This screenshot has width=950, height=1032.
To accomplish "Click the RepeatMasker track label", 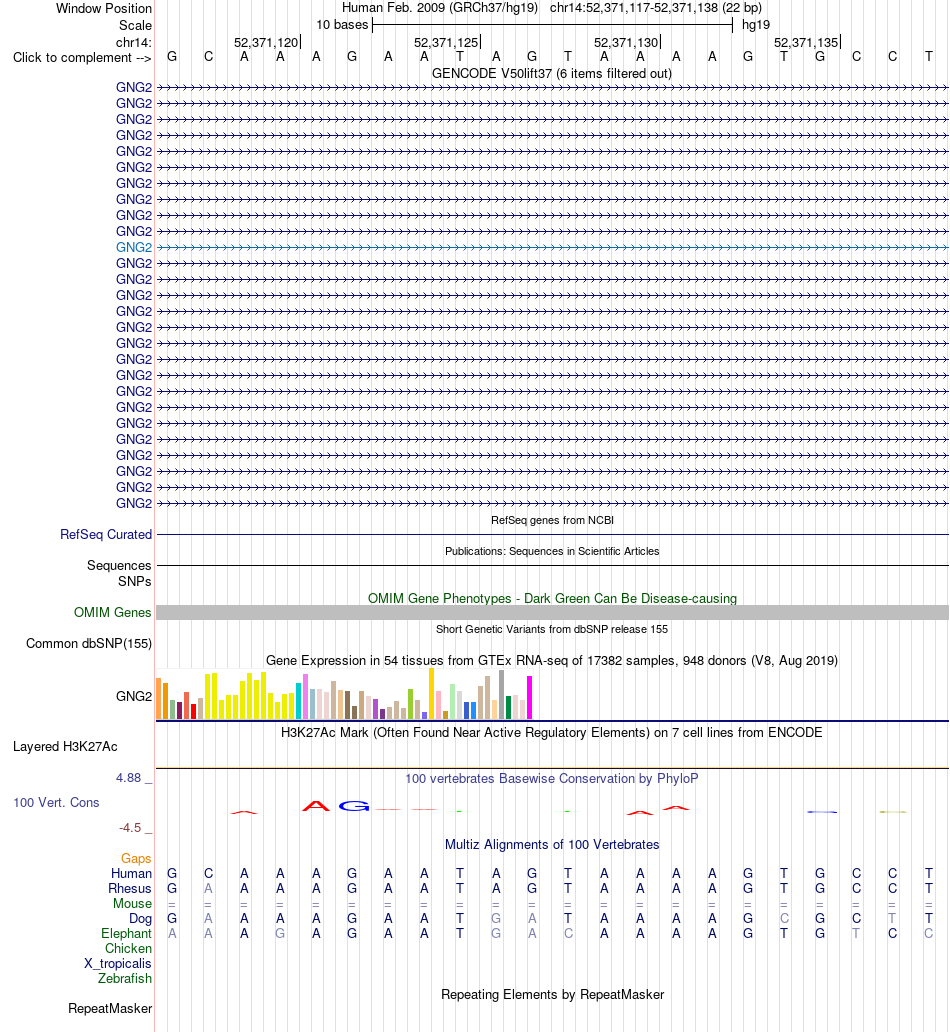I will (110, 1009).
